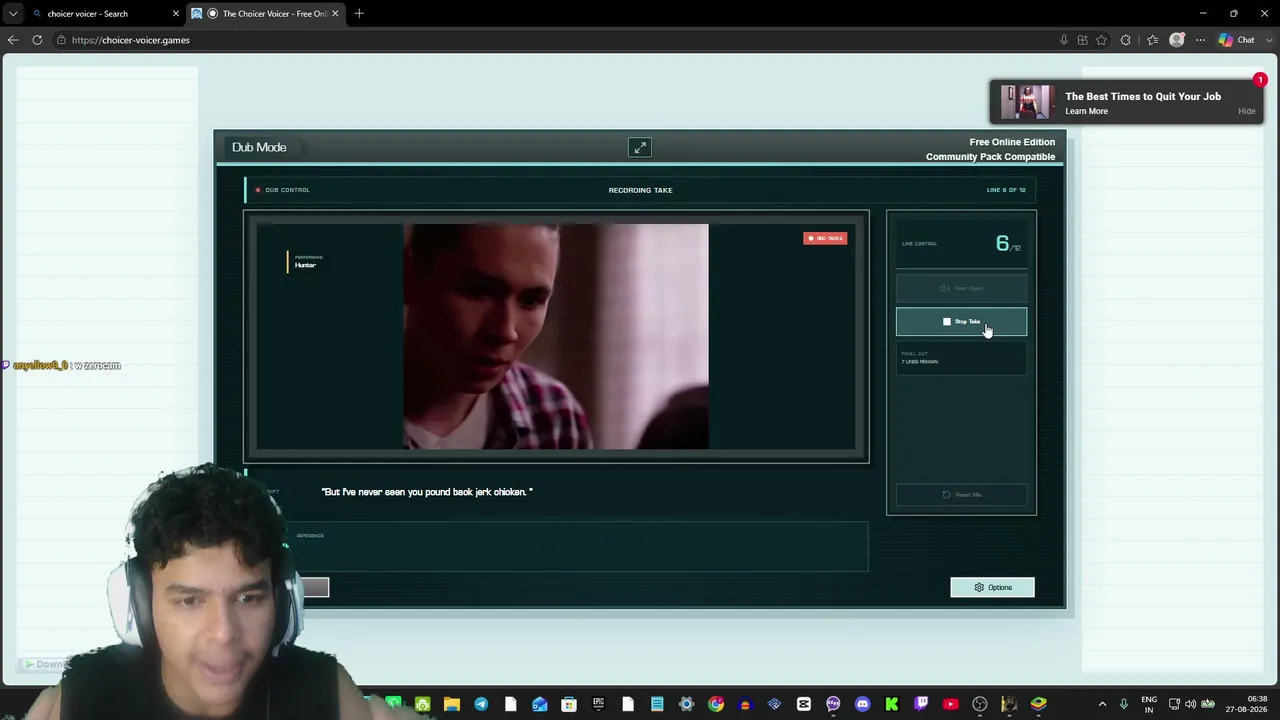The image size is (1280, 720).
Task: Open the Copilot Chat button
Action: [1236, 40]
